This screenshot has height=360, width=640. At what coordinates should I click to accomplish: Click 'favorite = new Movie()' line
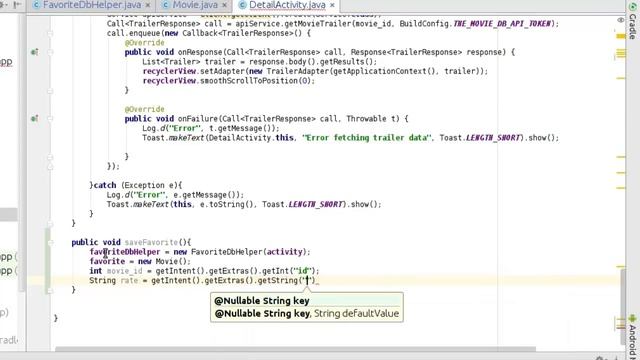pos(140,261)
